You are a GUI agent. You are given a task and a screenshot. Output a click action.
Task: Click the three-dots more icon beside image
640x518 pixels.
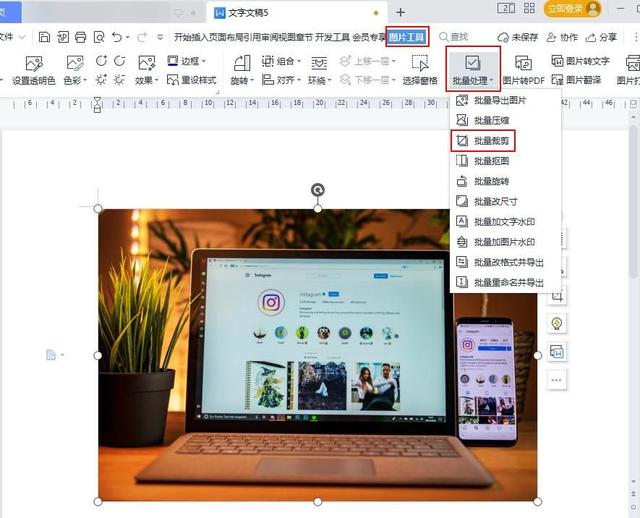557,380
